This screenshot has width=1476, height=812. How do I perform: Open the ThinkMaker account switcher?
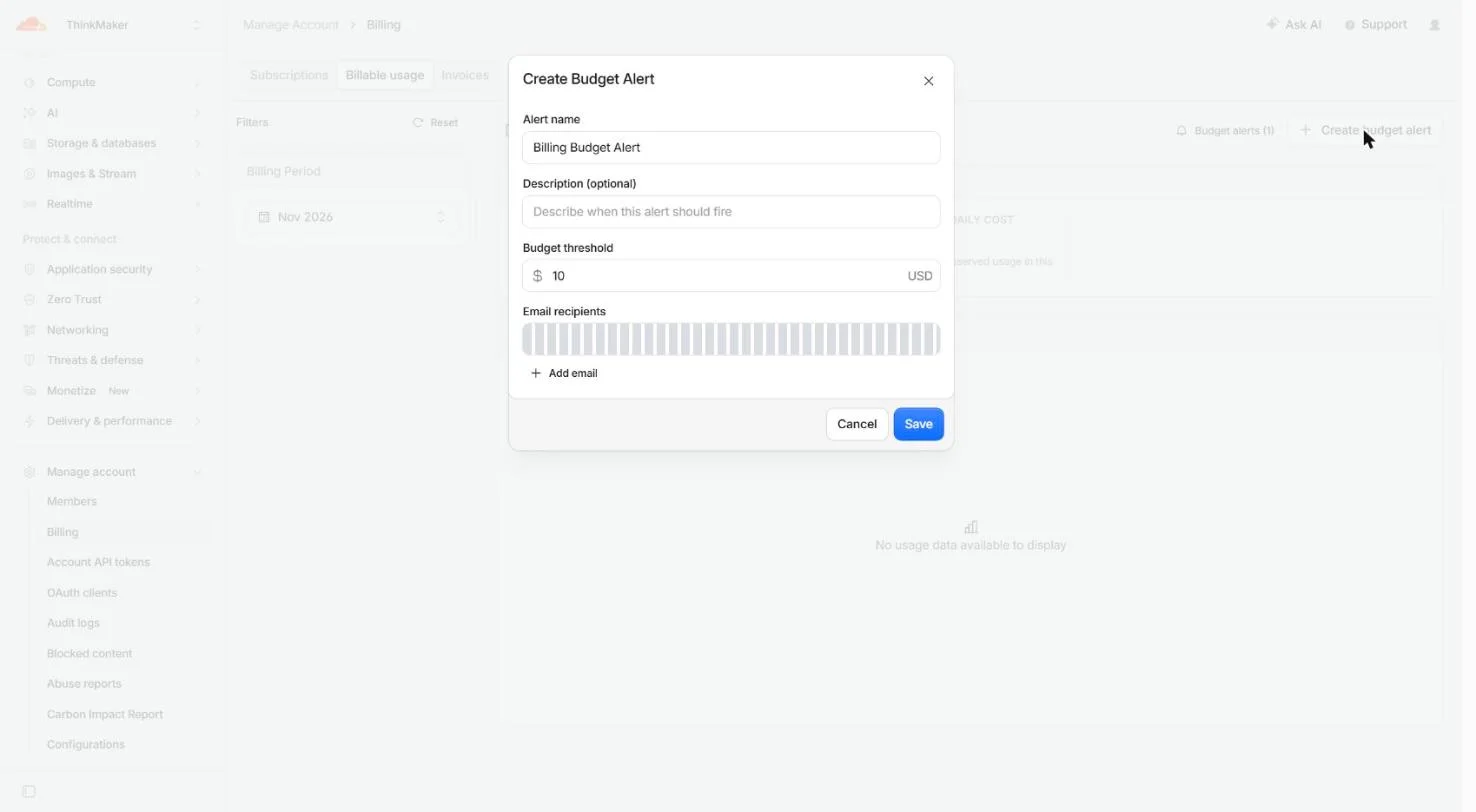coord(132,25)
